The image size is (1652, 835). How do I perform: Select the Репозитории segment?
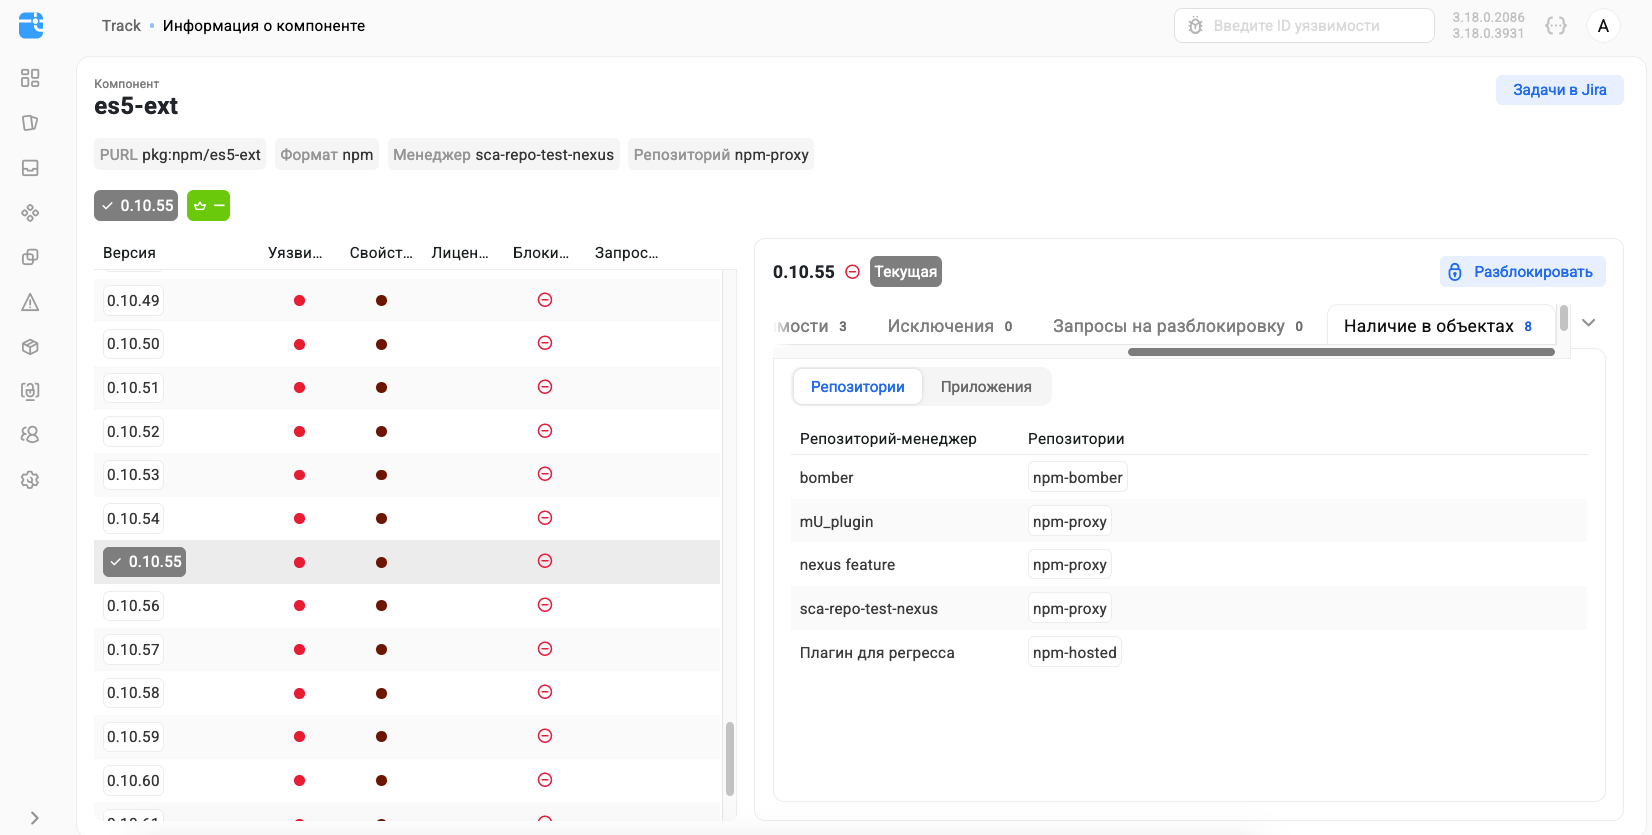point(857,387)
